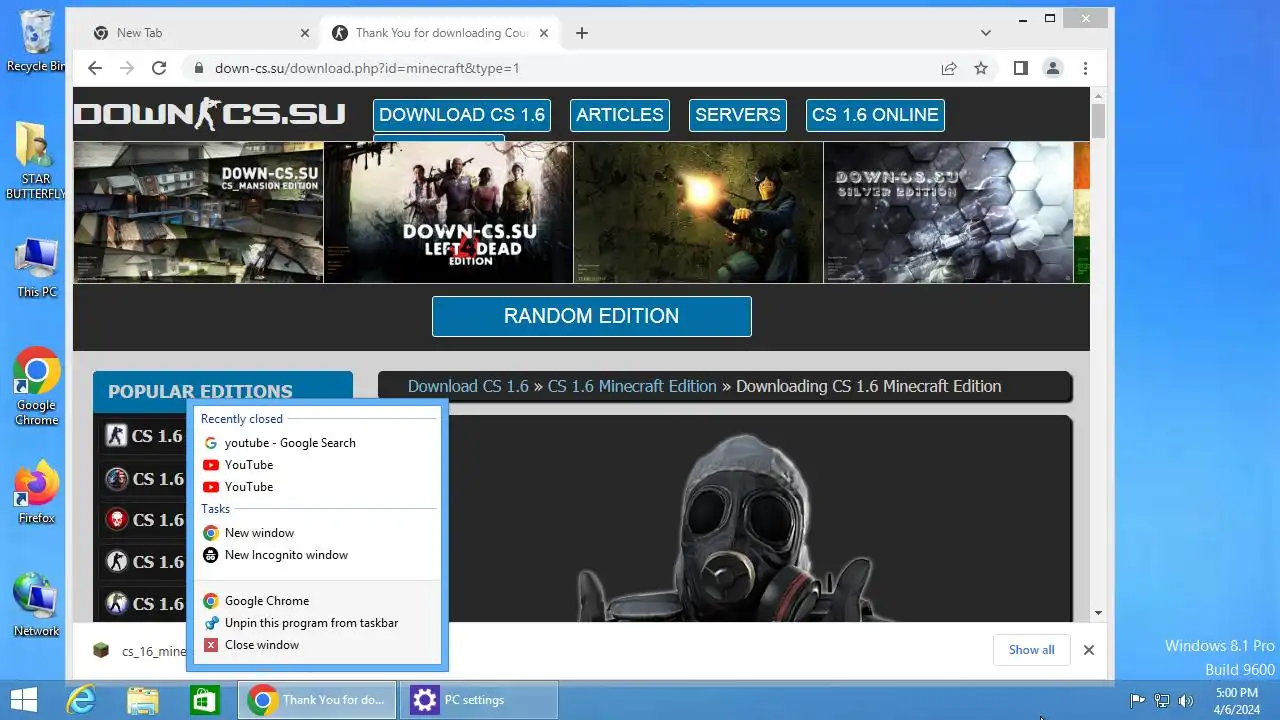1280x720 pixels.
Task: Bookmark this page with the star icon
Action: point(981,68)
